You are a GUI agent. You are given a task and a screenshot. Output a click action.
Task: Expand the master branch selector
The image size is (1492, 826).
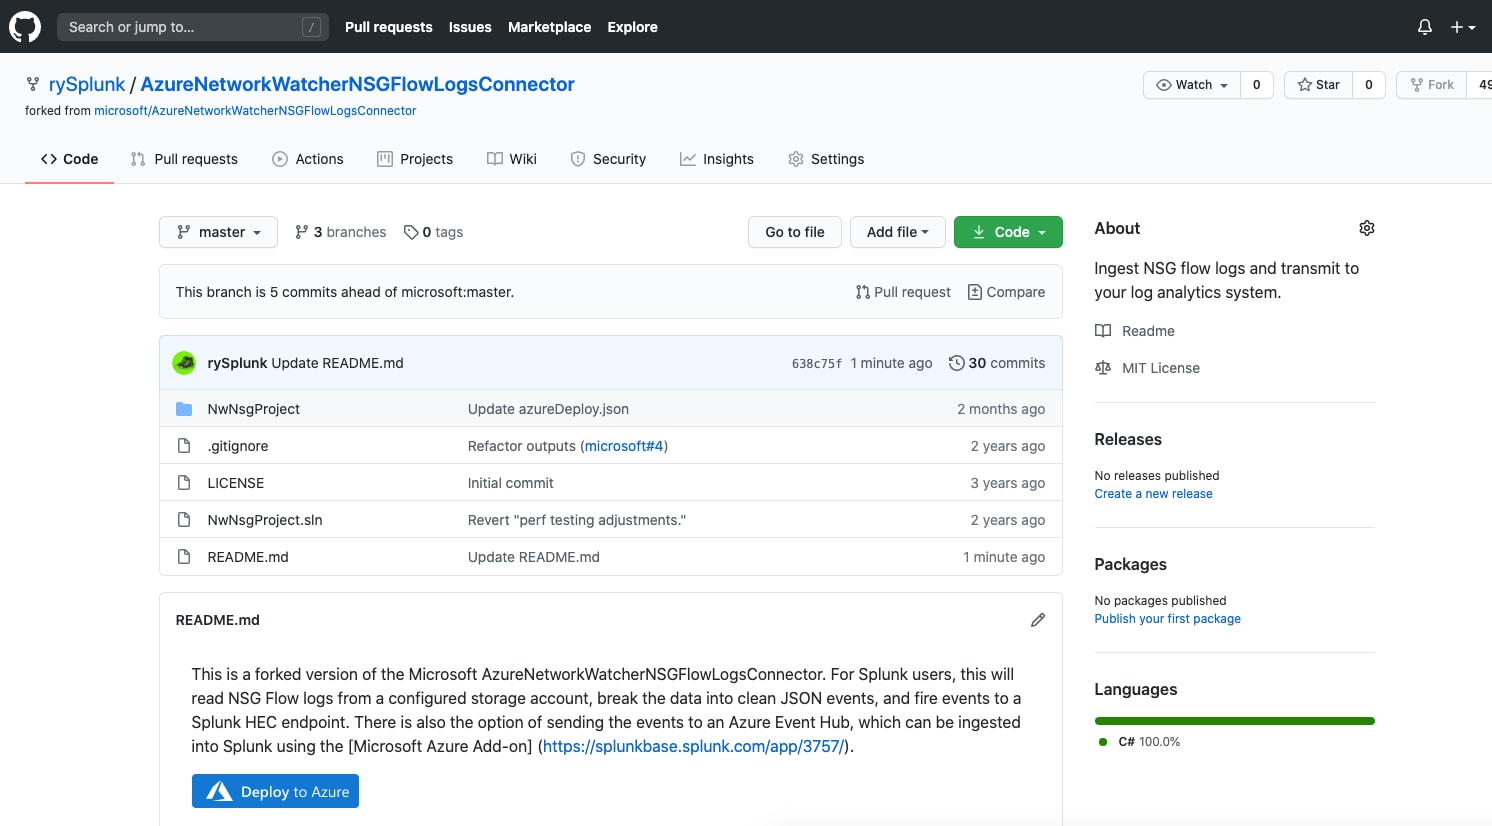click(x=218, y=232)
